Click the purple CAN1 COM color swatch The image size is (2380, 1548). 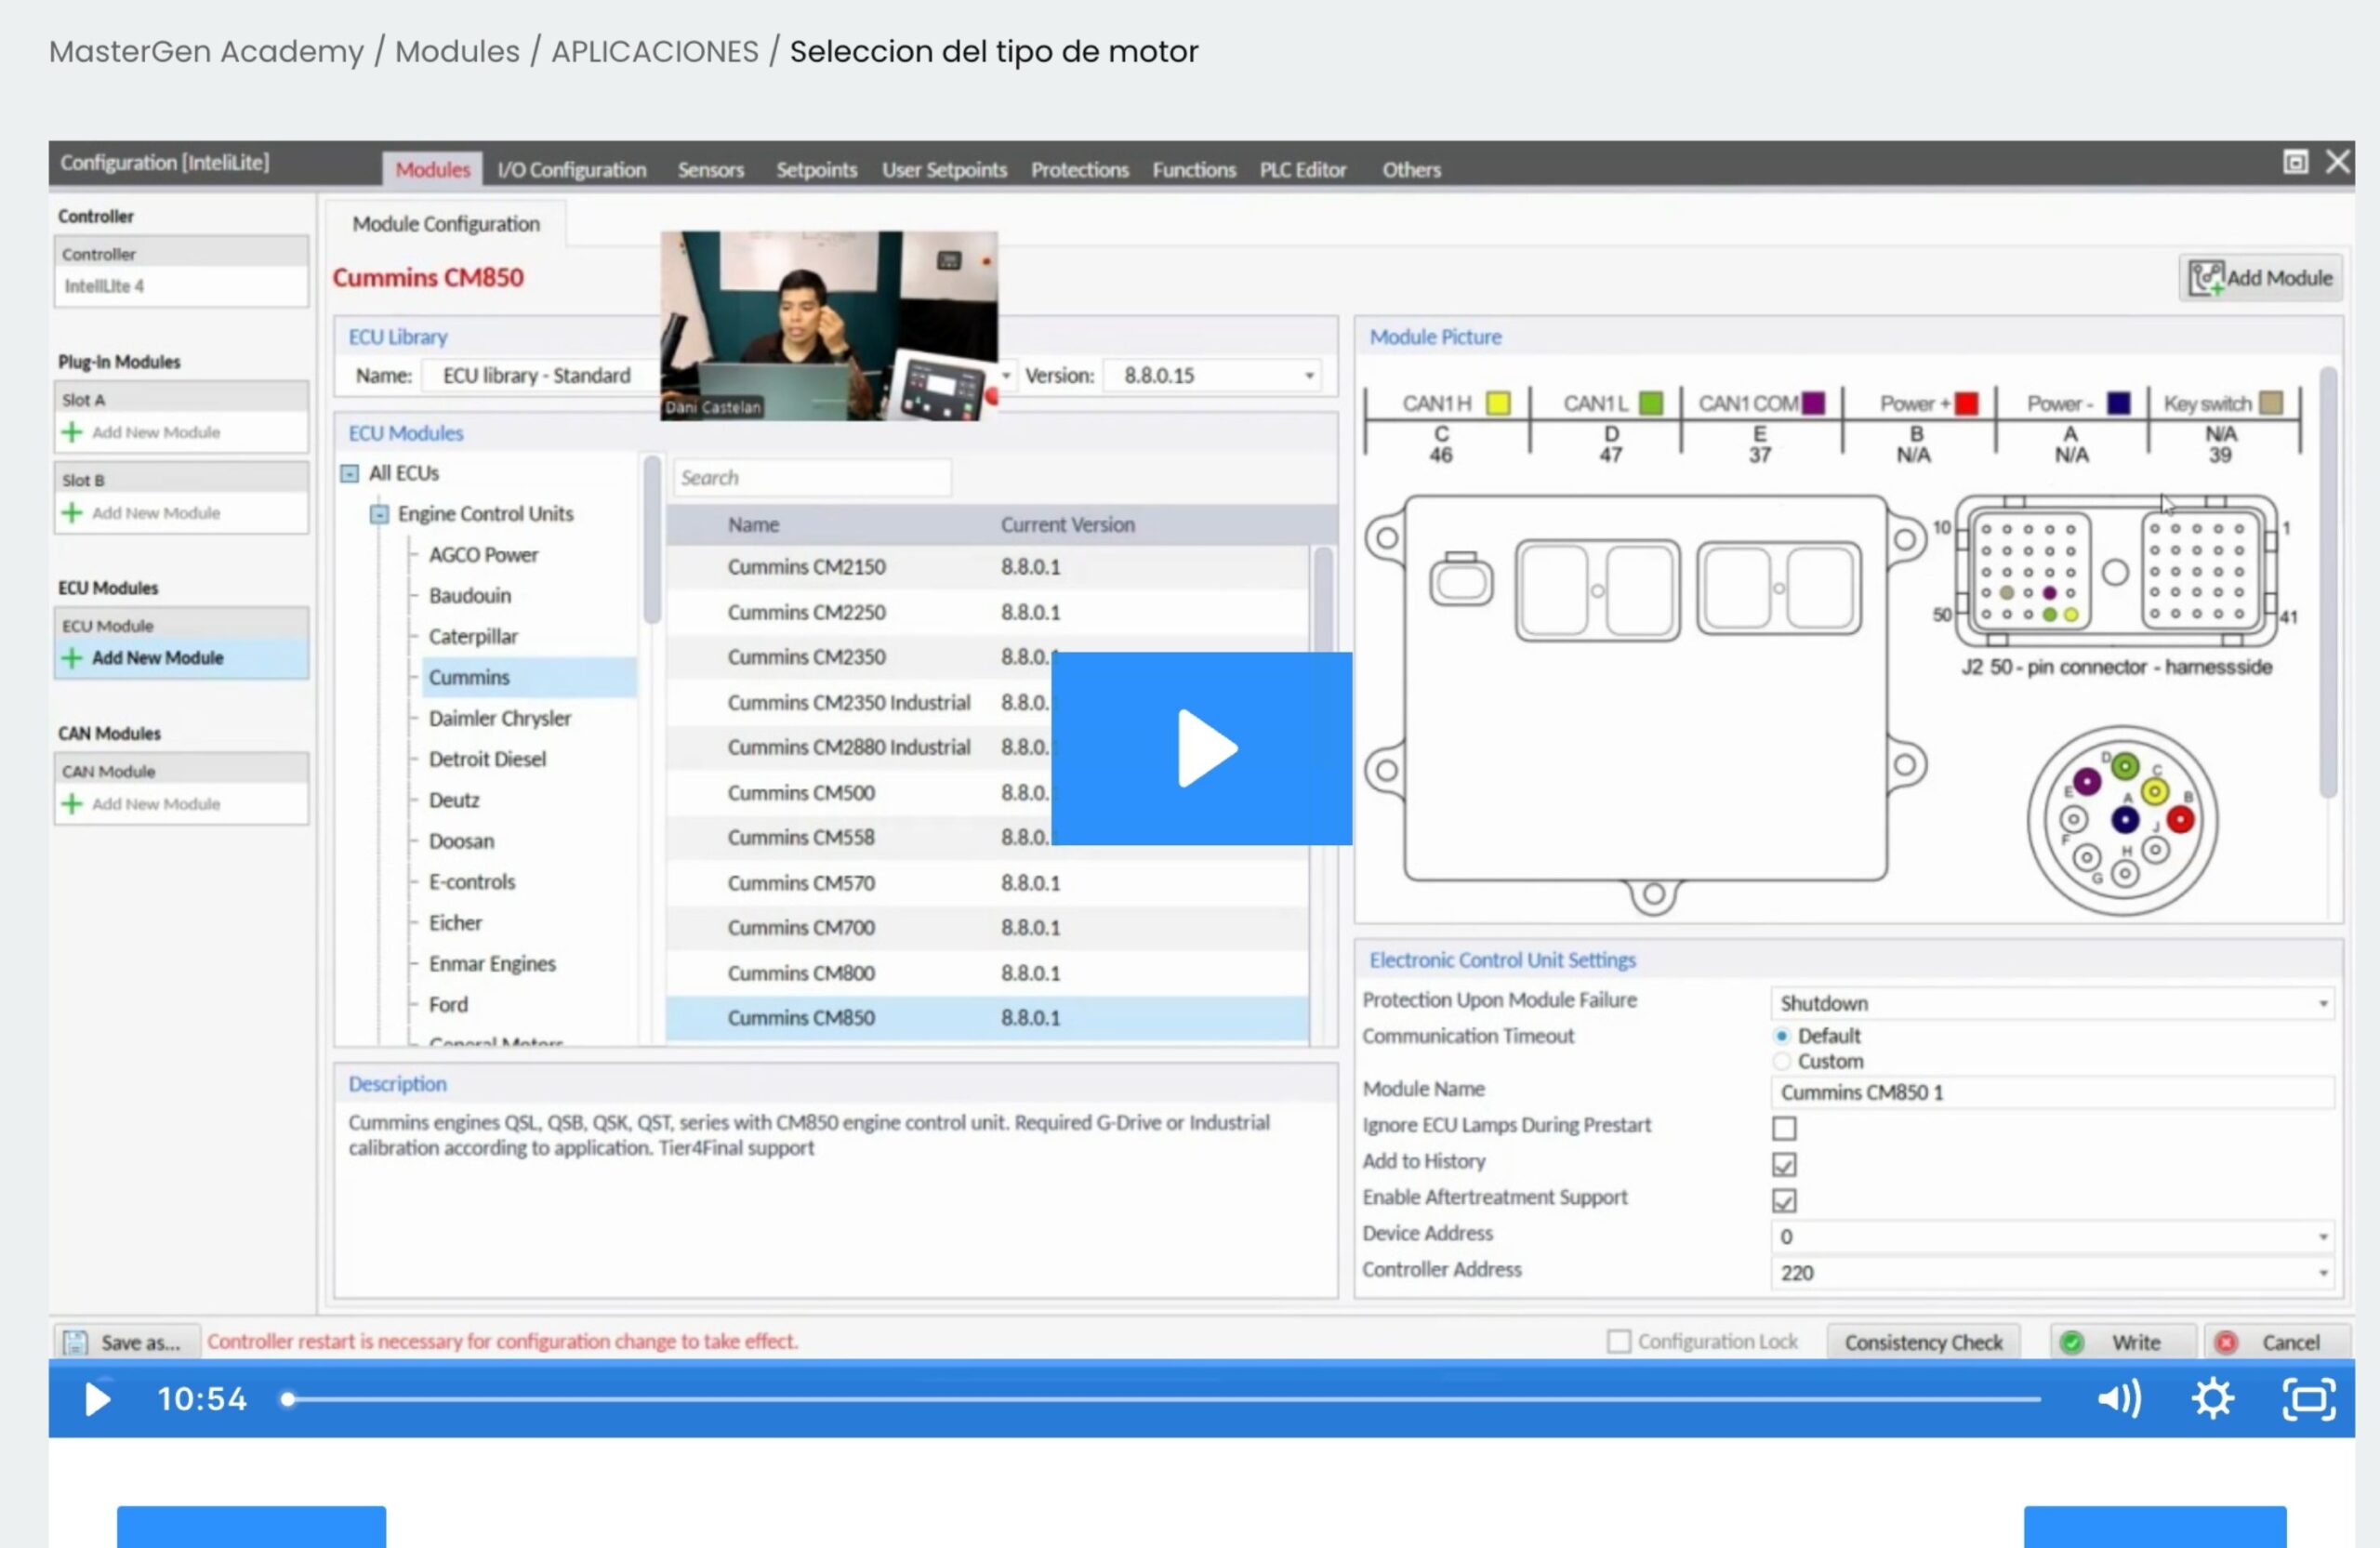(1813, 403)
